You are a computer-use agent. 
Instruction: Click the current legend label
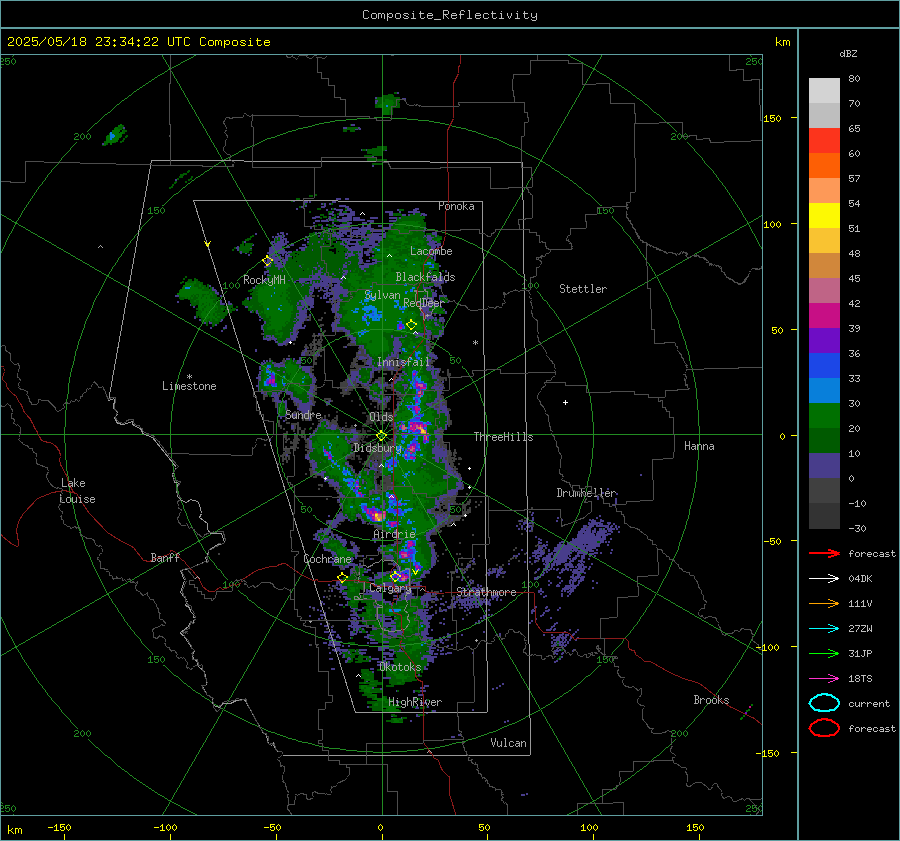pyautogui.click(x=869, y=704)
